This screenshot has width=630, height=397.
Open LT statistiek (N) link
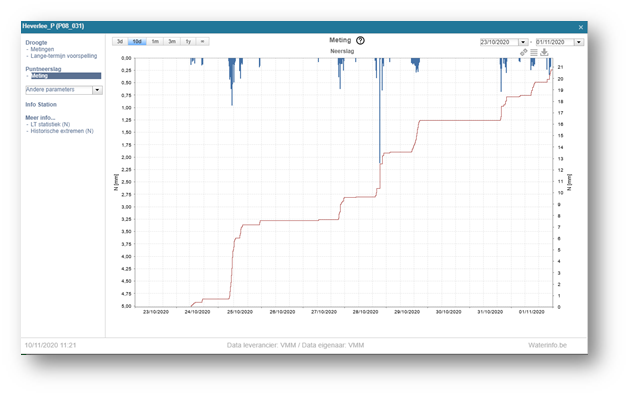tap(50, 124)
